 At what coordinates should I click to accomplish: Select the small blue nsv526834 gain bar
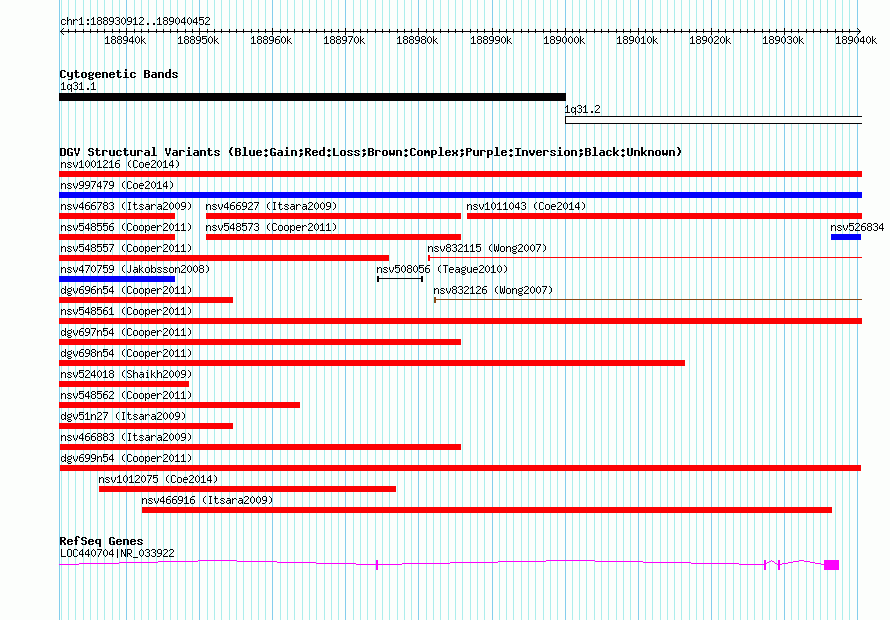(x=846, y=237)
